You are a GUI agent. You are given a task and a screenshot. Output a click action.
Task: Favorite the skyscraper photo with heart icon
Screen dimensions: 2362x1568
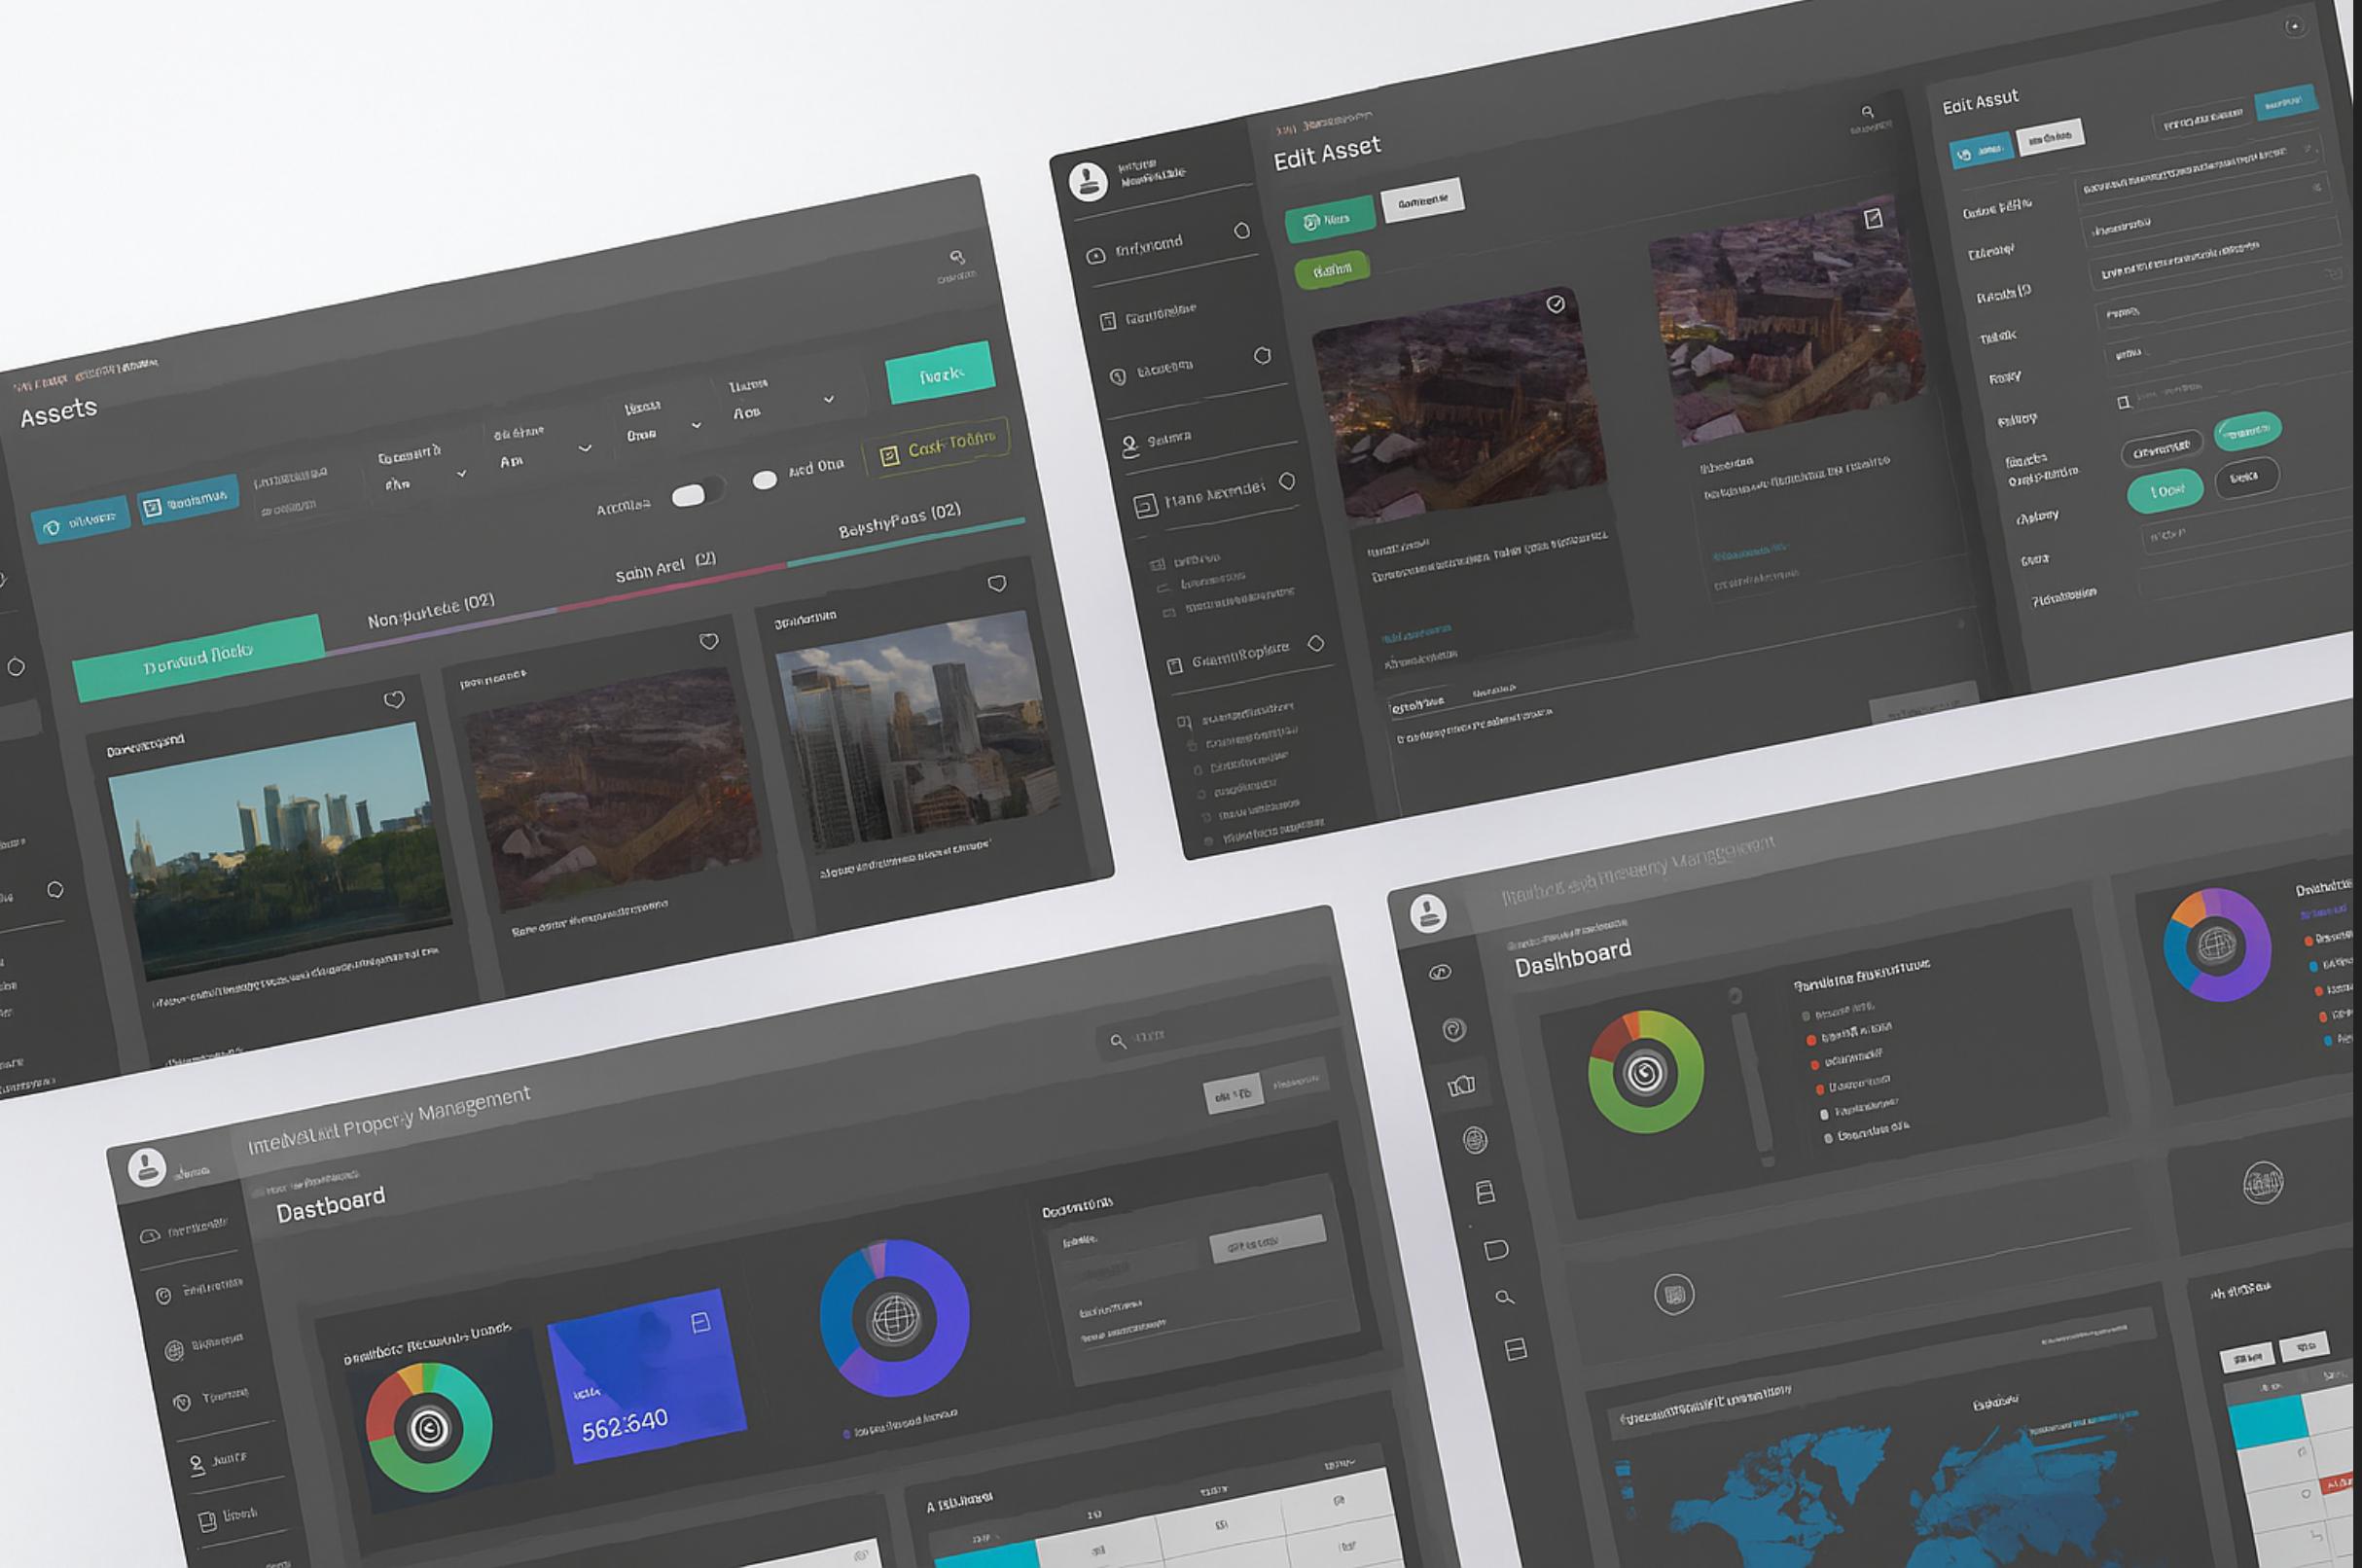tap(997, 584)
